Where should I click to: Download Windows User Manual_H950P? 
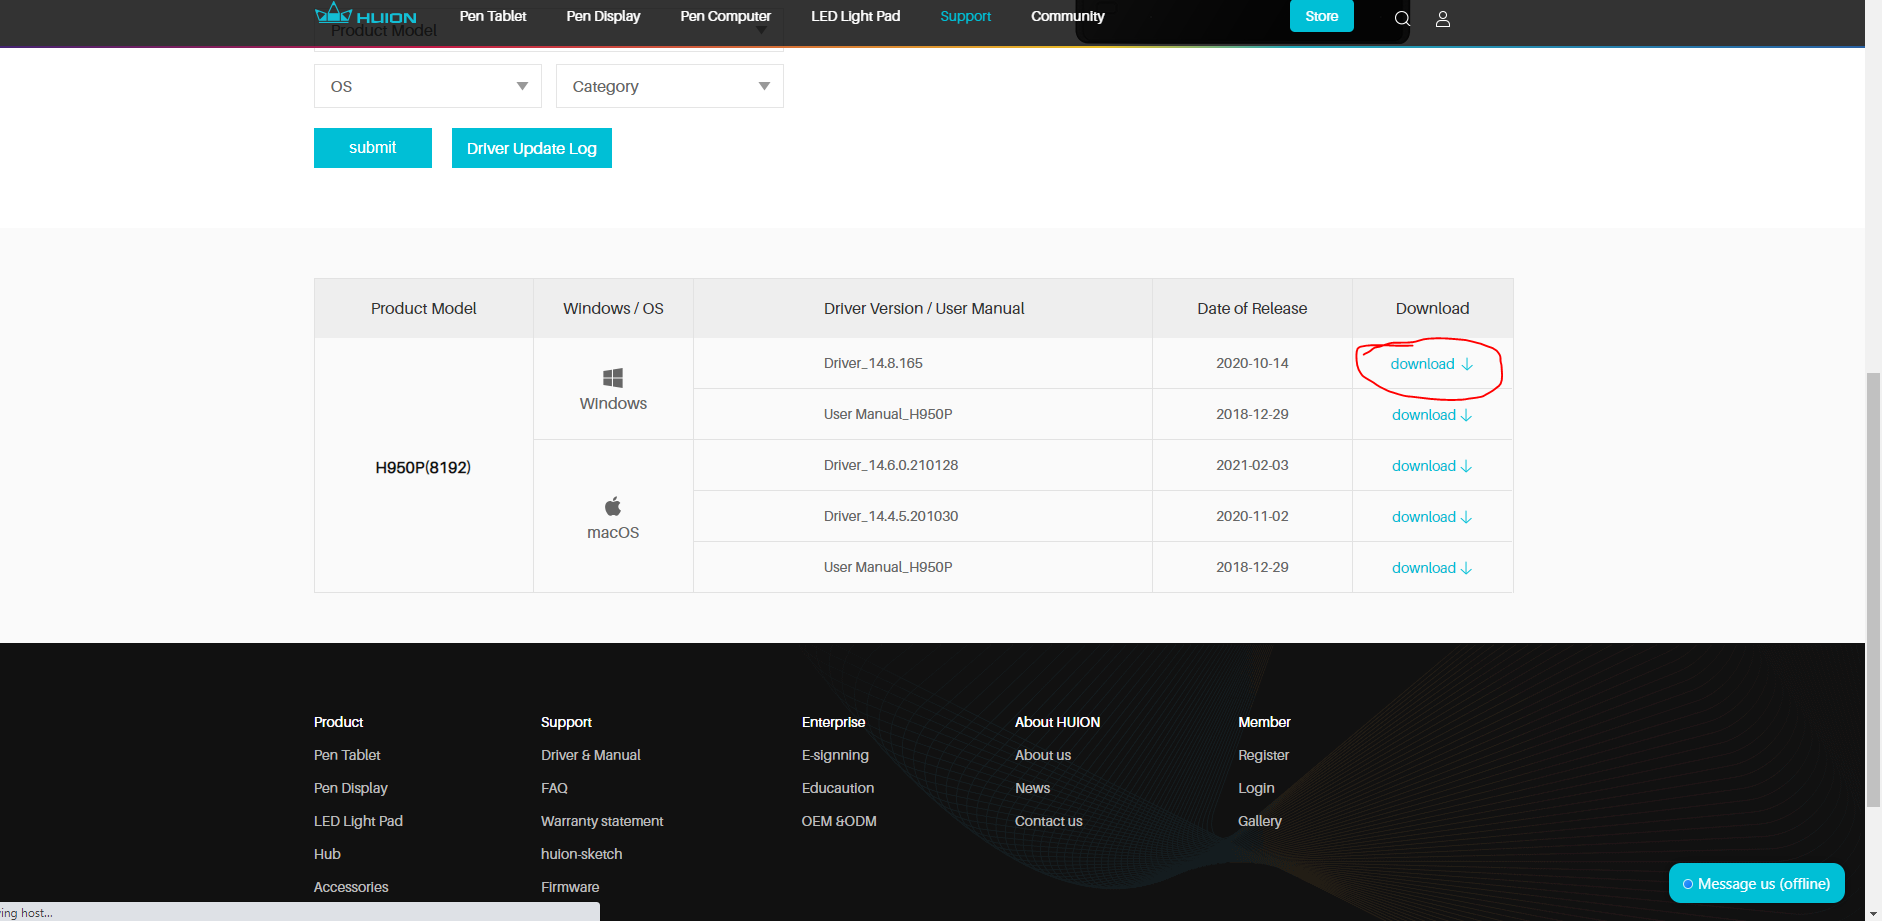1432,415
